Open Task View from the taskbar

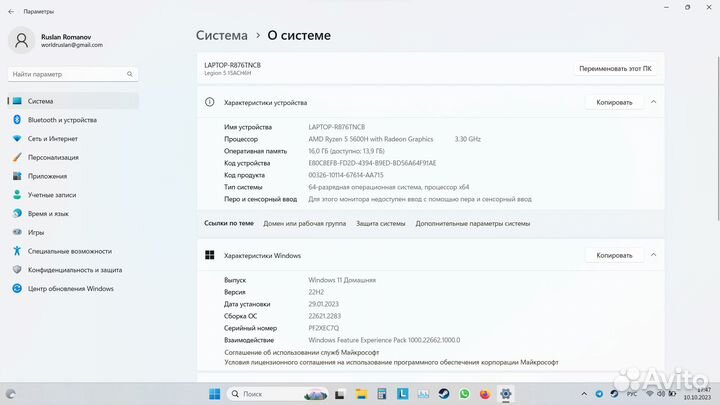[339, 394]
